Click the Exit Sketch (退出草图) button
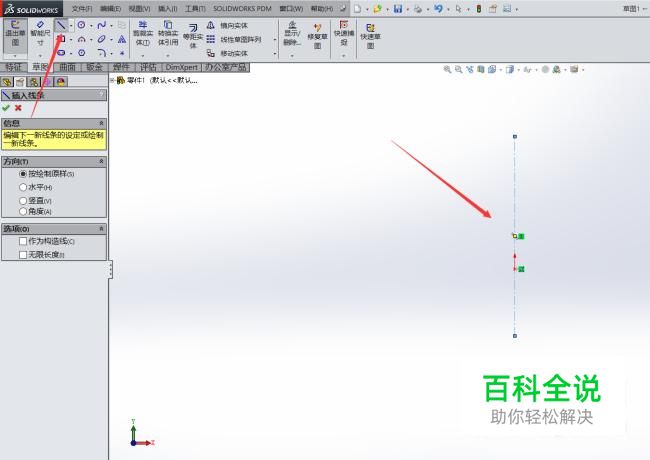This screenshot has width=650, height=460. 15,34
